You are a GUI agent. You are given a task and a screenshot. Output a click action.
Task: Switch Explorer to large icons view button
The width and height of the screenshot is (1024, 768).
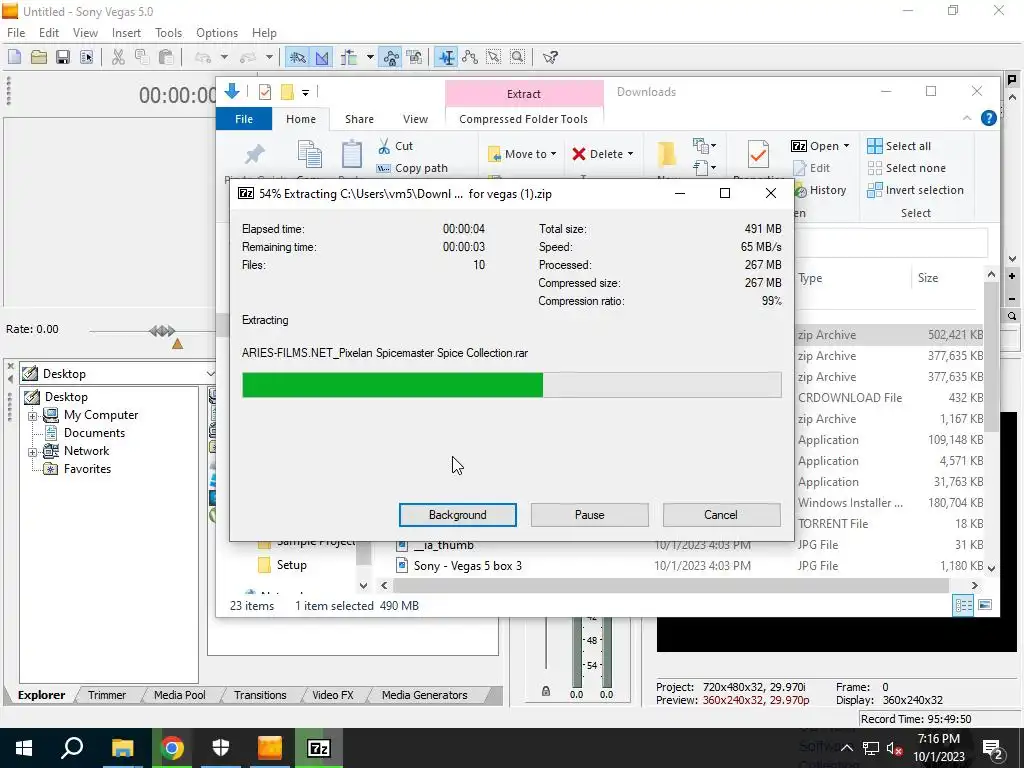tap(985, 605)
